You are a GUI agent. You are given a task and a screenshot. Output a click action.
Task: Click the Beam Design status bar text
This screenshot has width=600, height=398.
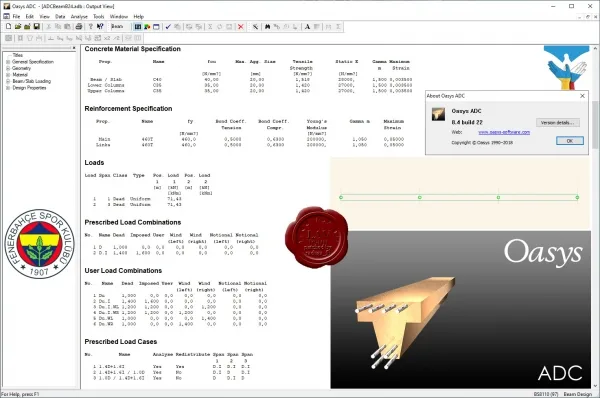tap(577, 394)
